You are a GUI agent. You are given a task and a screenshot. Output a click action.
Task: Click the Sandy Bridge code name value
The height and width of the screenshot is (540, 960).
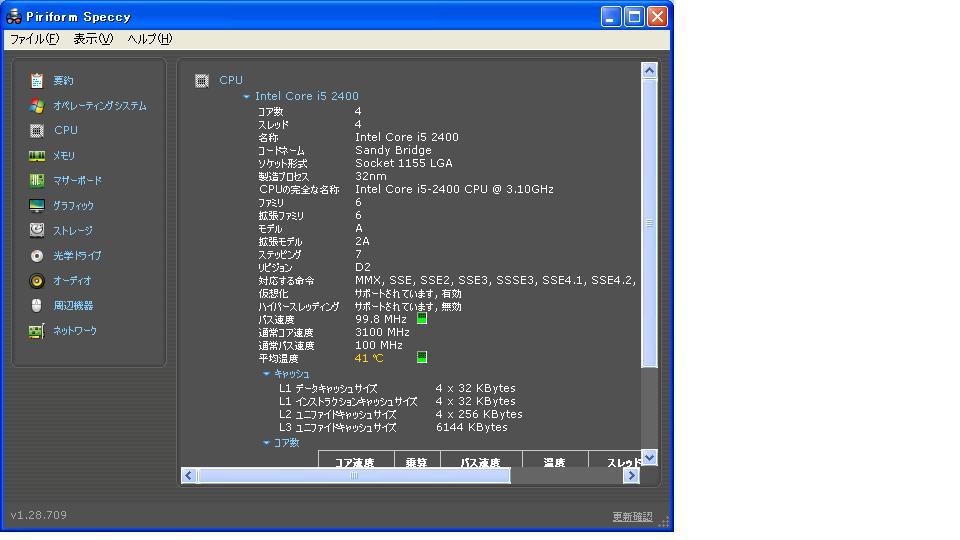coord(393,150)
